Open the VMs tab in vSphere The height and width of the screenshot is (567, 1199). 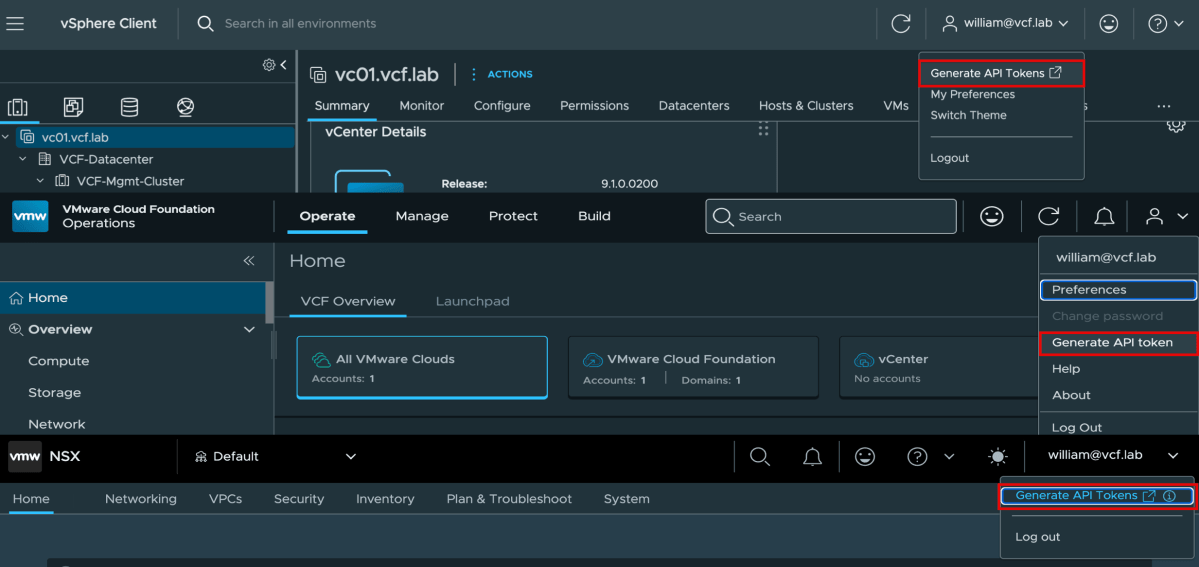coord(895,106)
